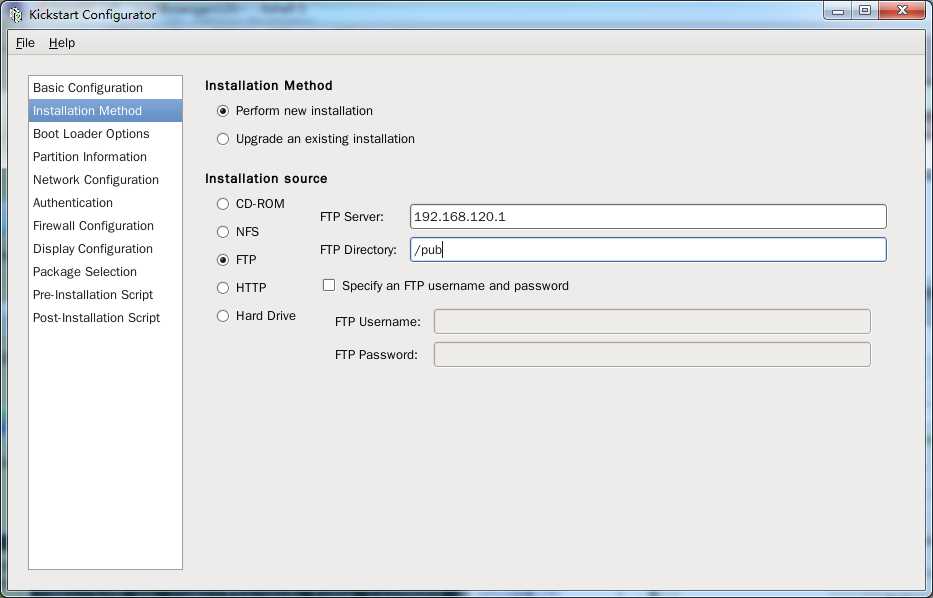
Task: Open Package Selection section
Action: (105, 272)
